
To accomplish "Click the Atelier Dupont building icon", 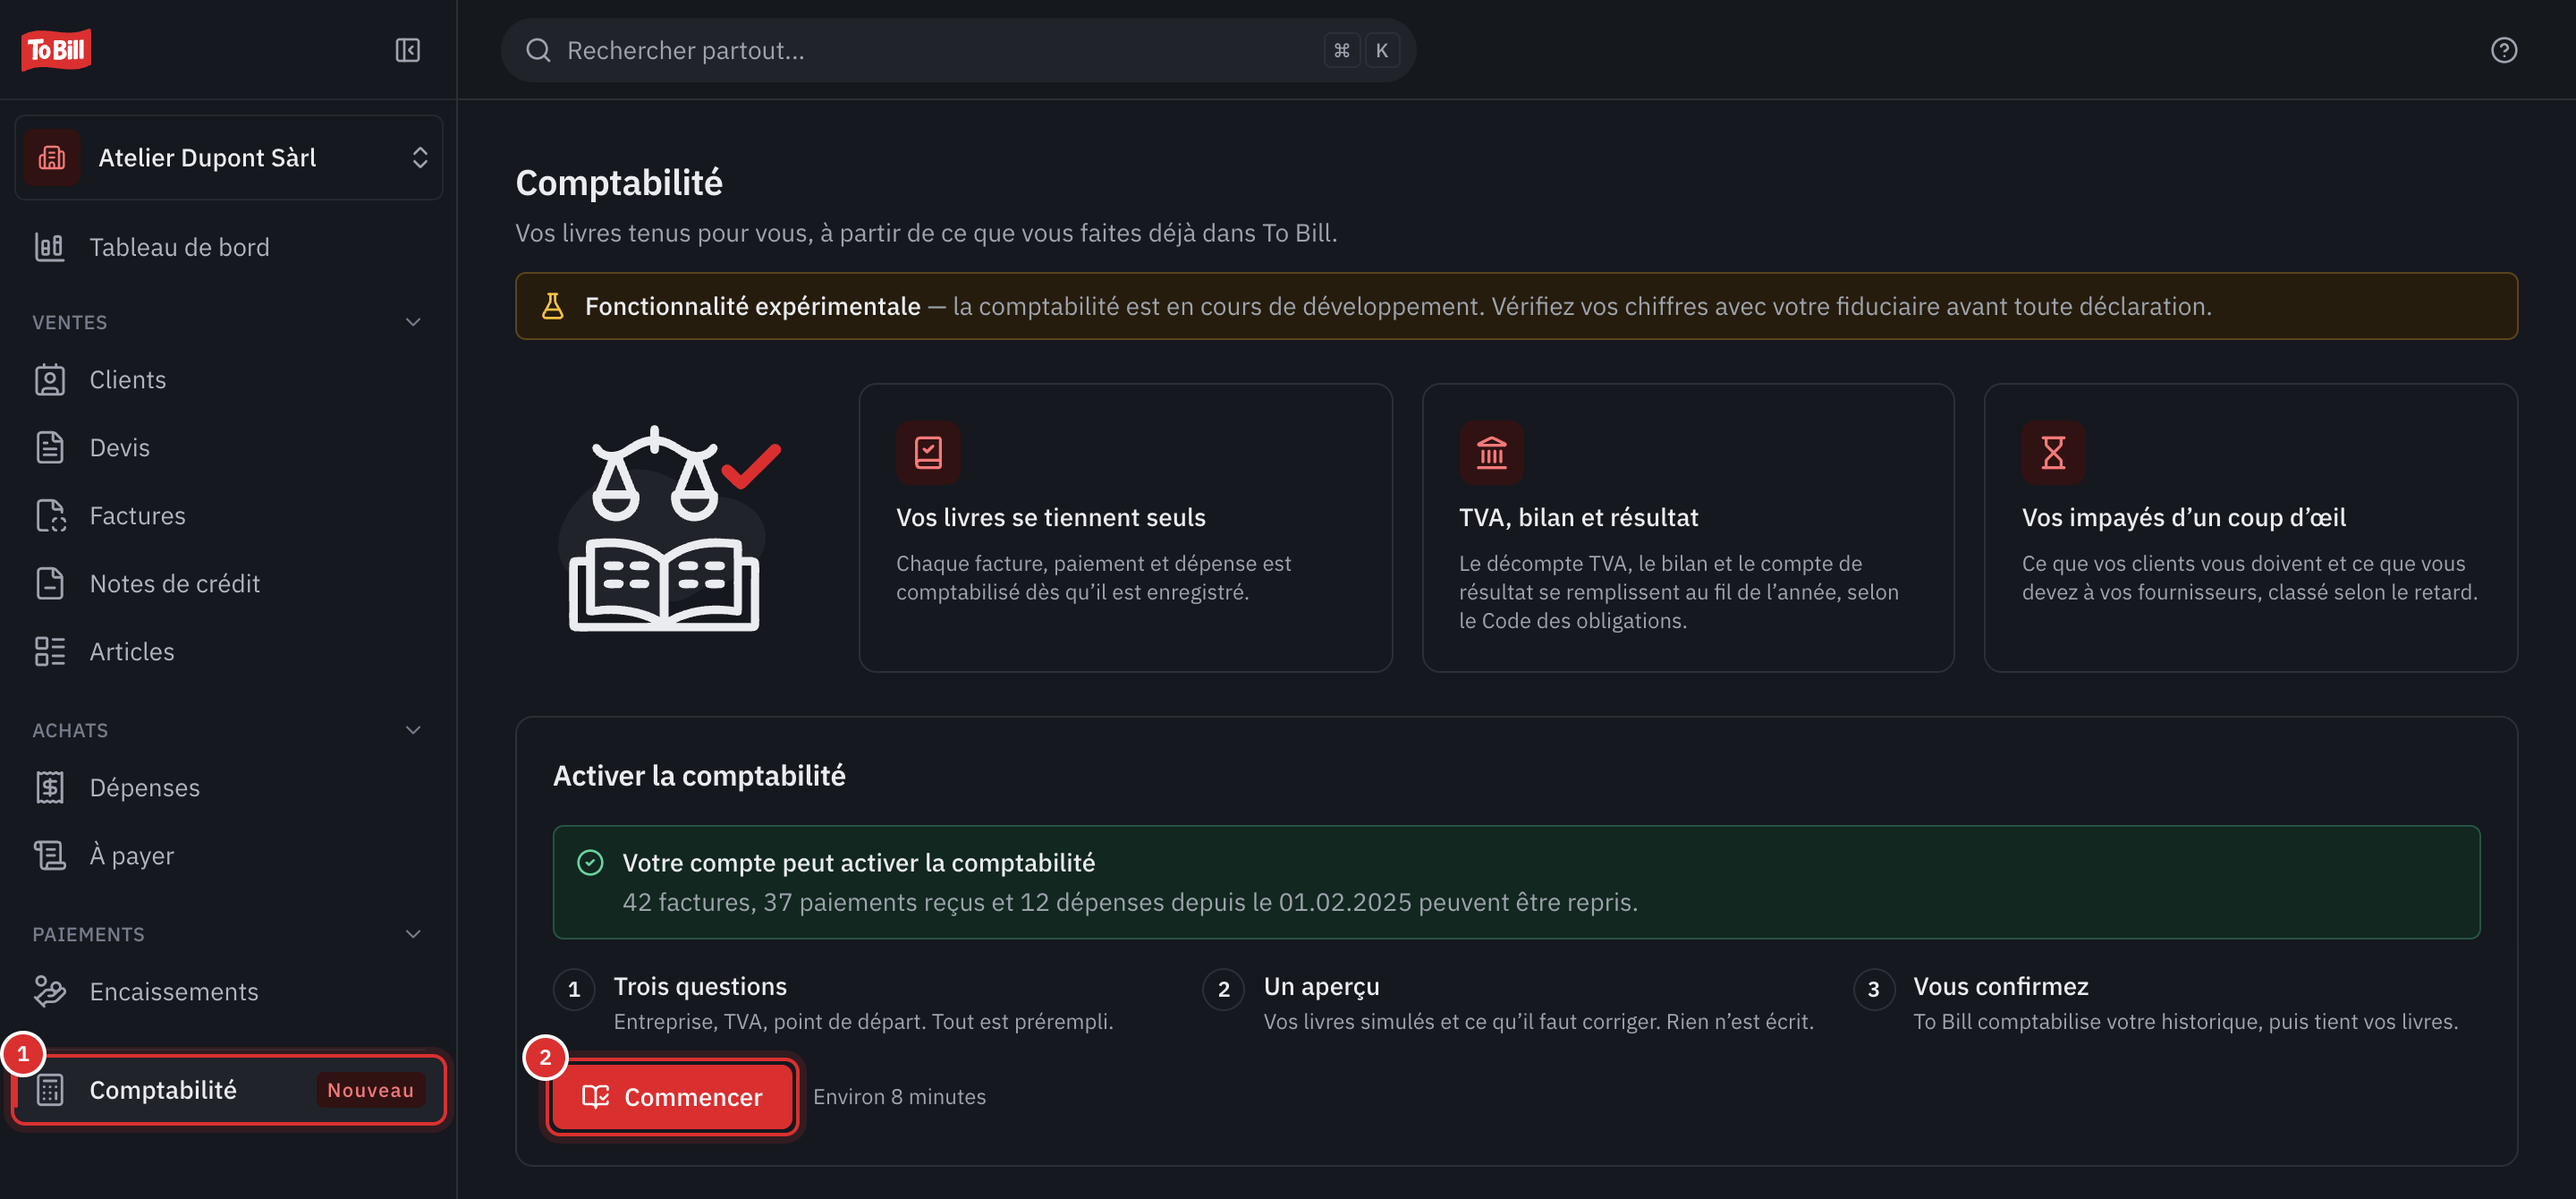I will (x=52, y=157).
